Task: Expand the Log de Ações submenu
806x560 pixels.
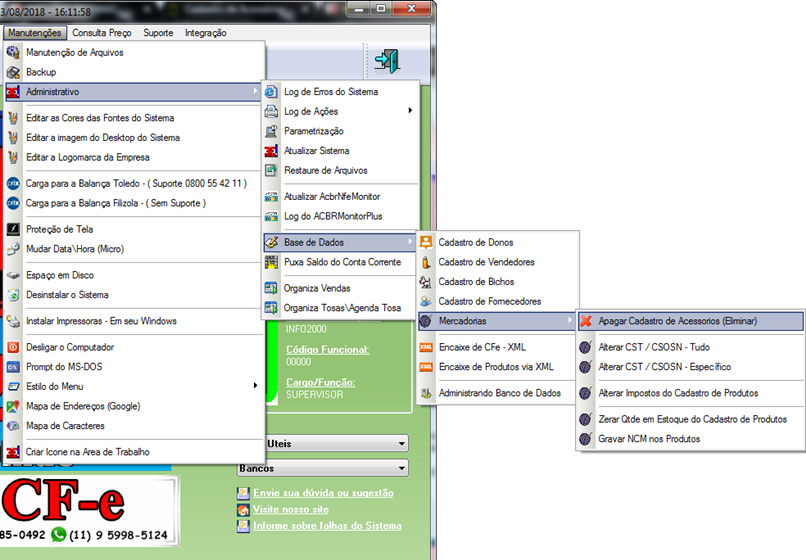Action: (x=410, y=111)
